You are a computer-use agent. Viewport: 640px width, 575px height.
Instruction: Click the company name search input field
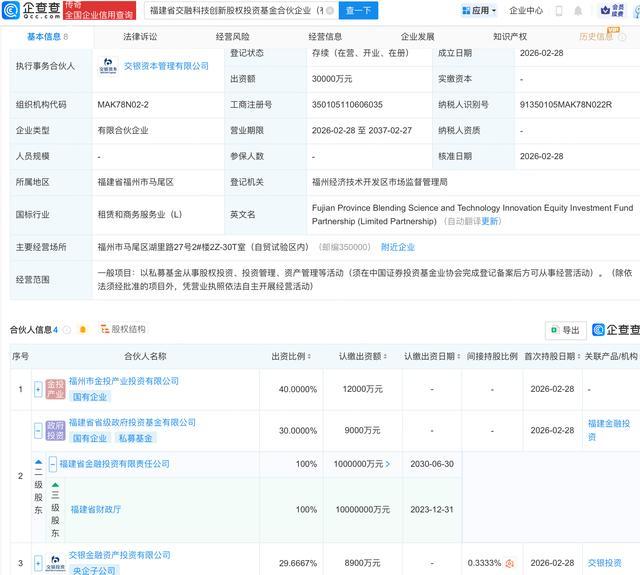pos(242,11)
